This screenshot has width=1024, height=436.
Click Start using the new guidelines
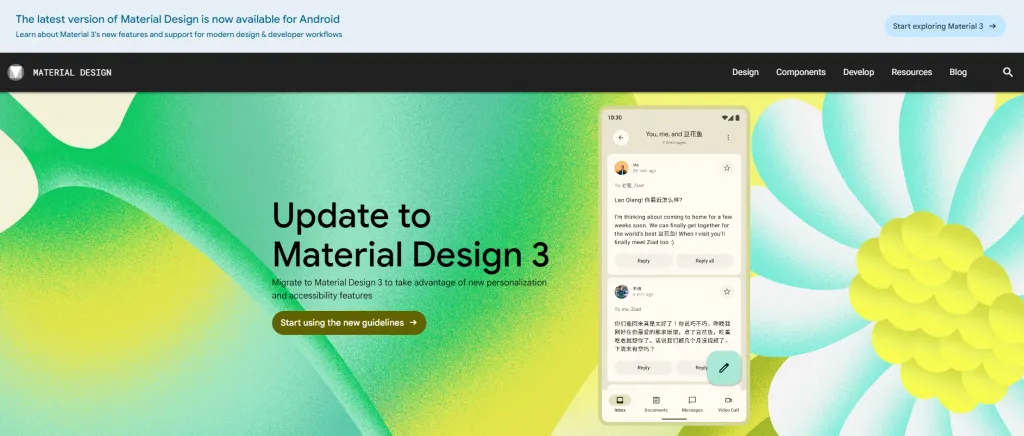click(349, 322)
